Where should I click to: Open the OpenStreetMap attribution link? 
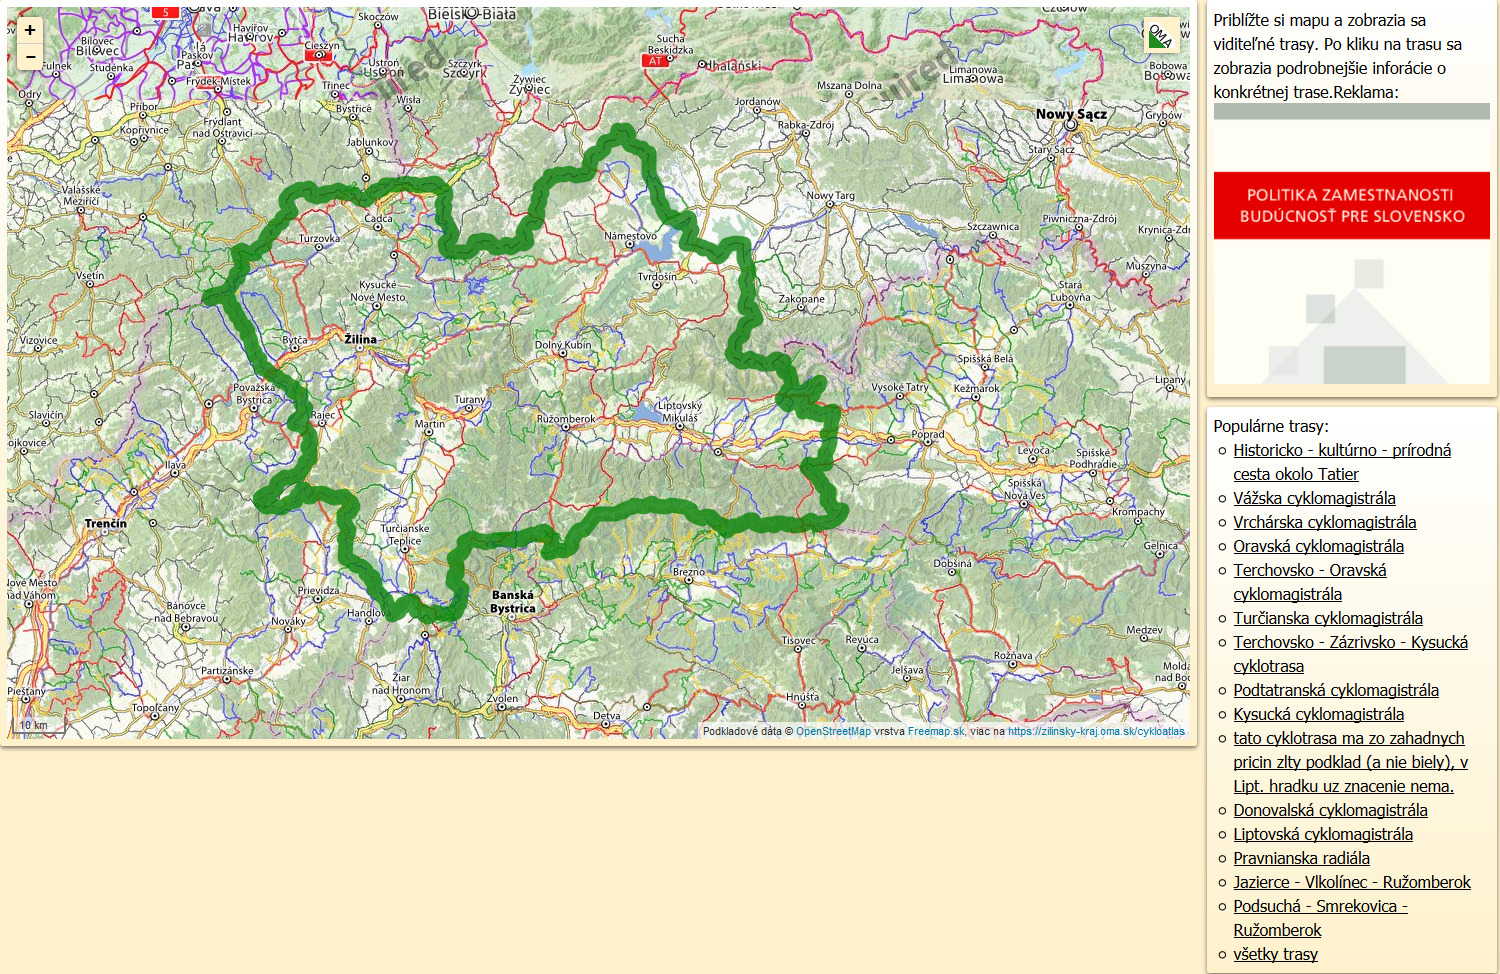click(832, 731)
